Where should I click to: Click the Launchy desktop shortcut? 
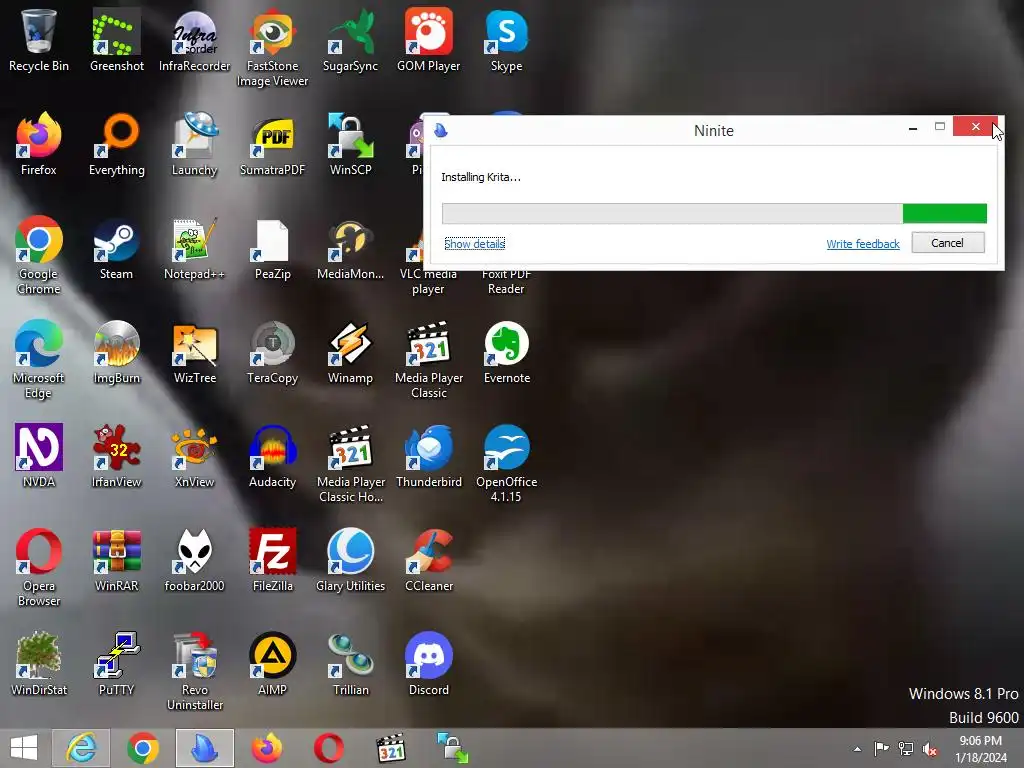pyautogui.click(x=194, y=144)
